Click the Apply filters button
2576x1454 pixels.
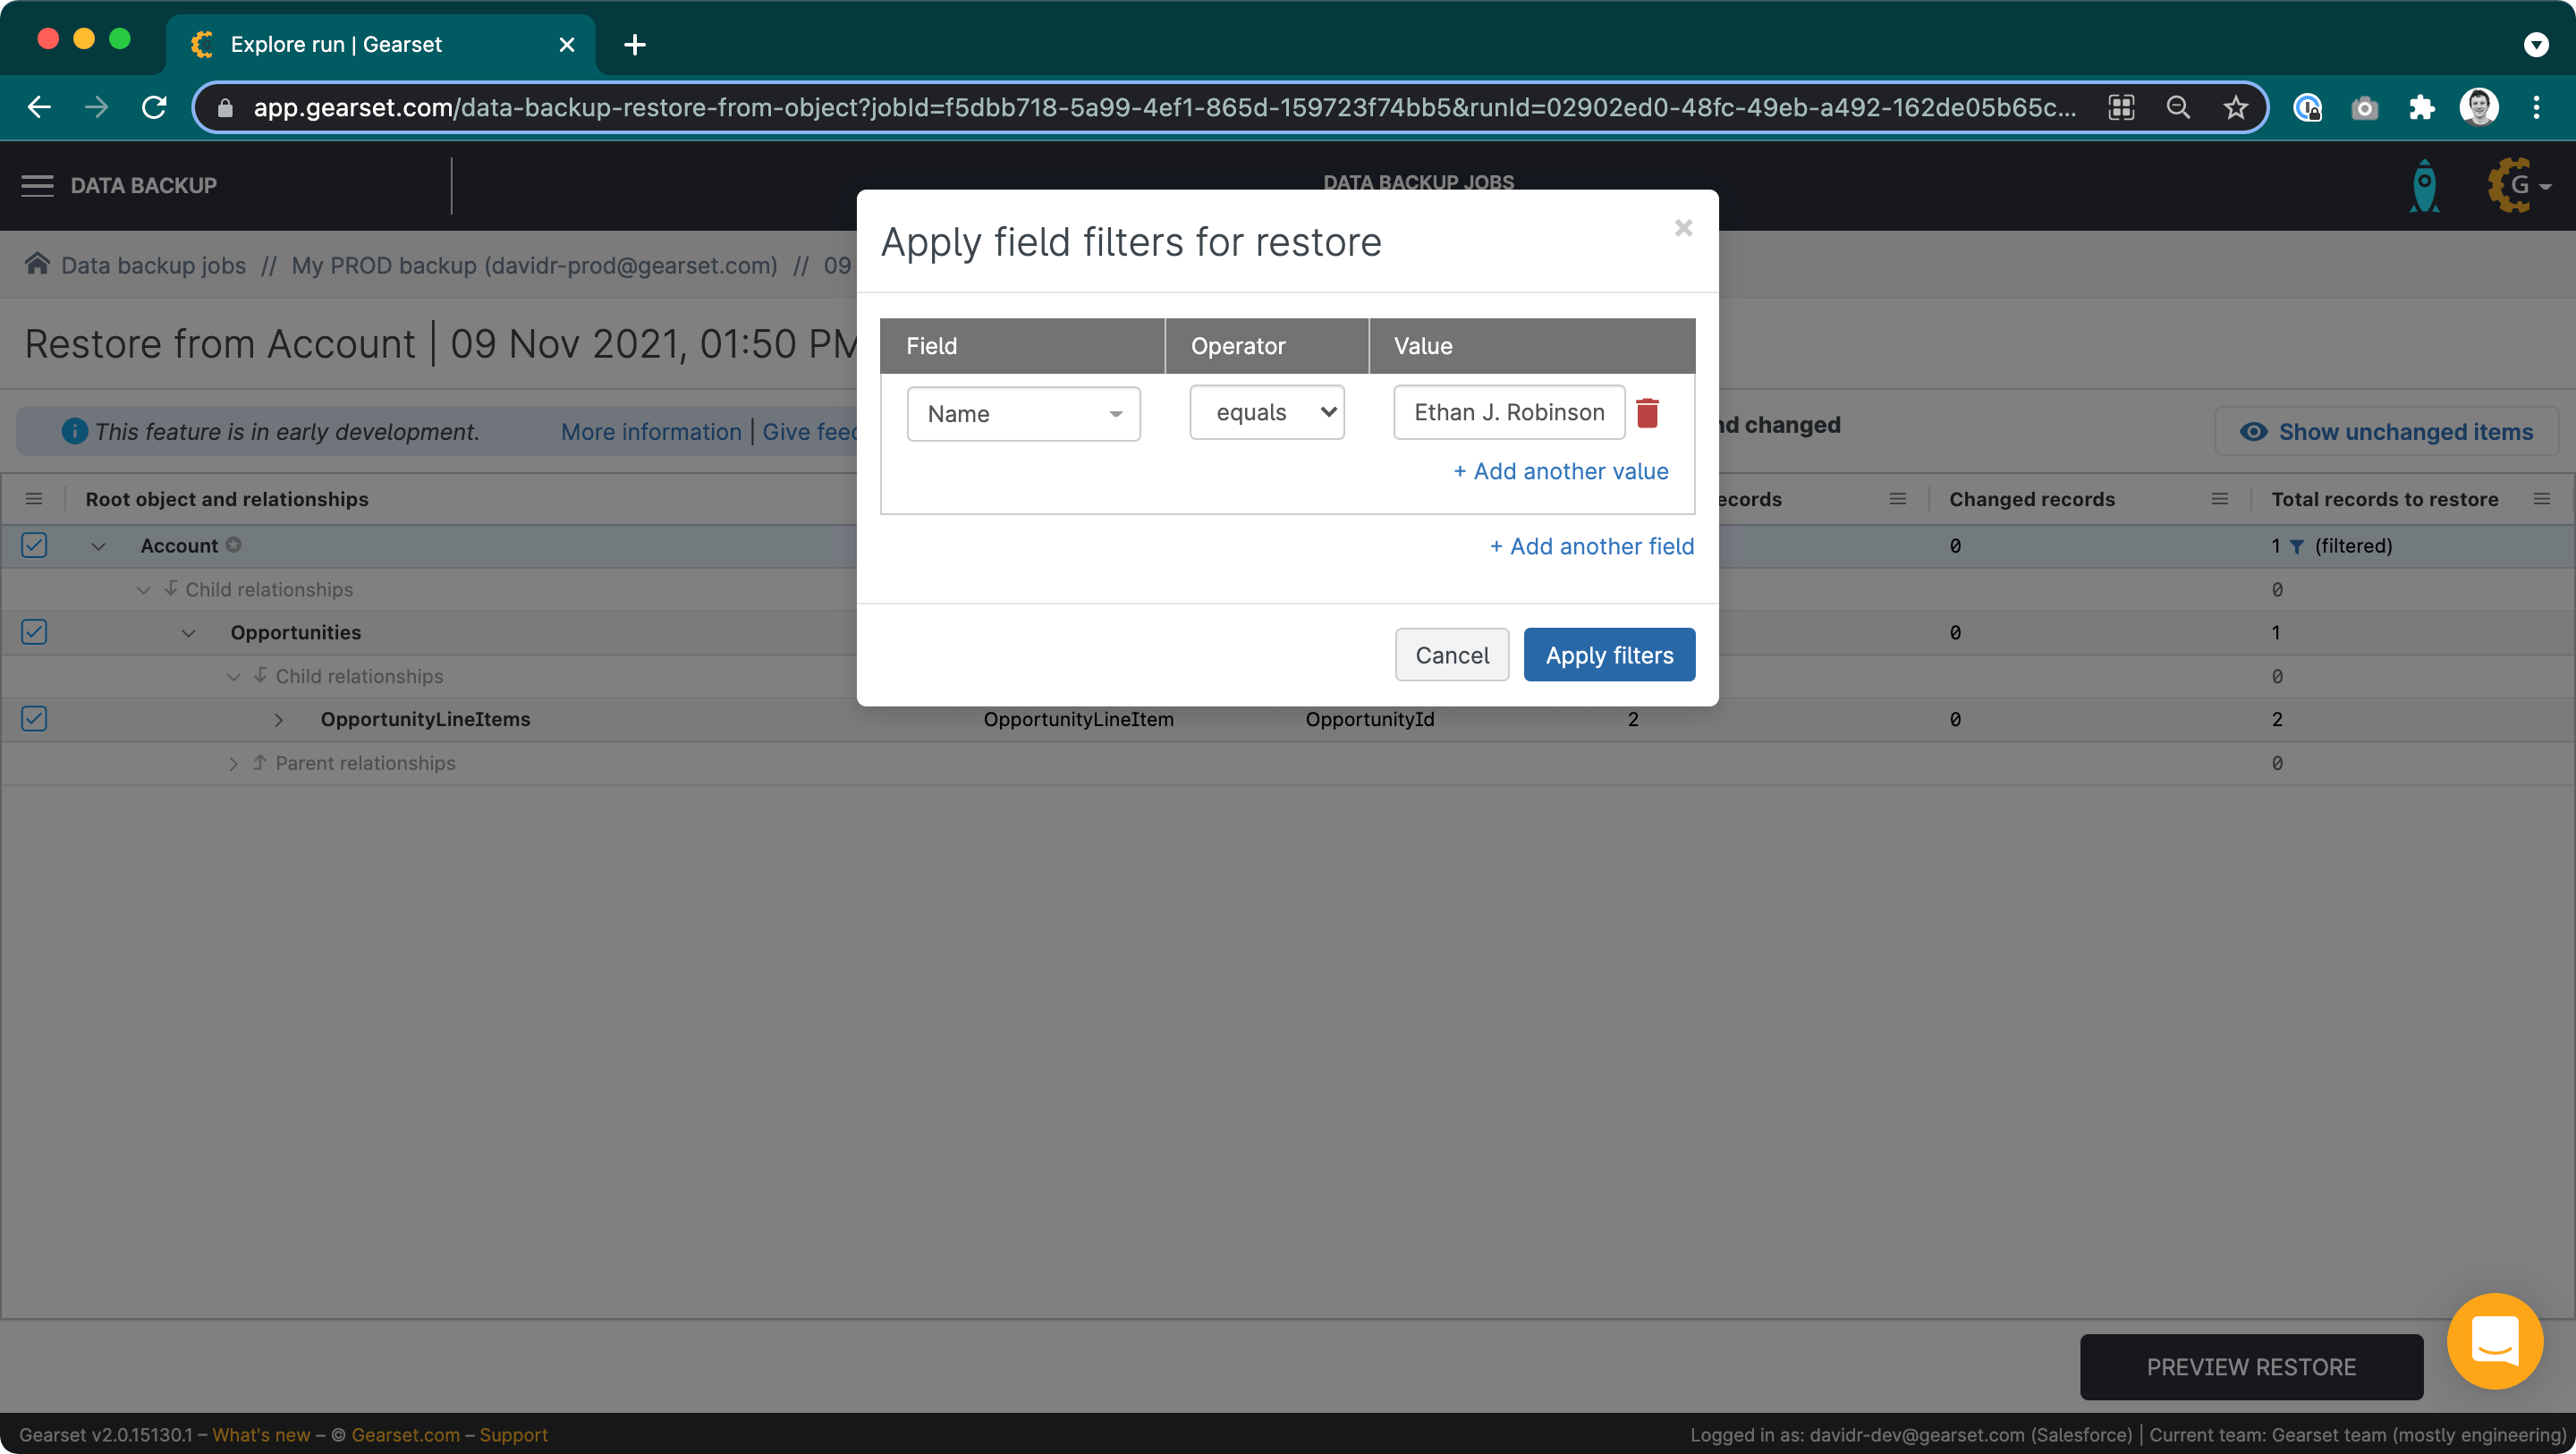[x=1608, y=655]
